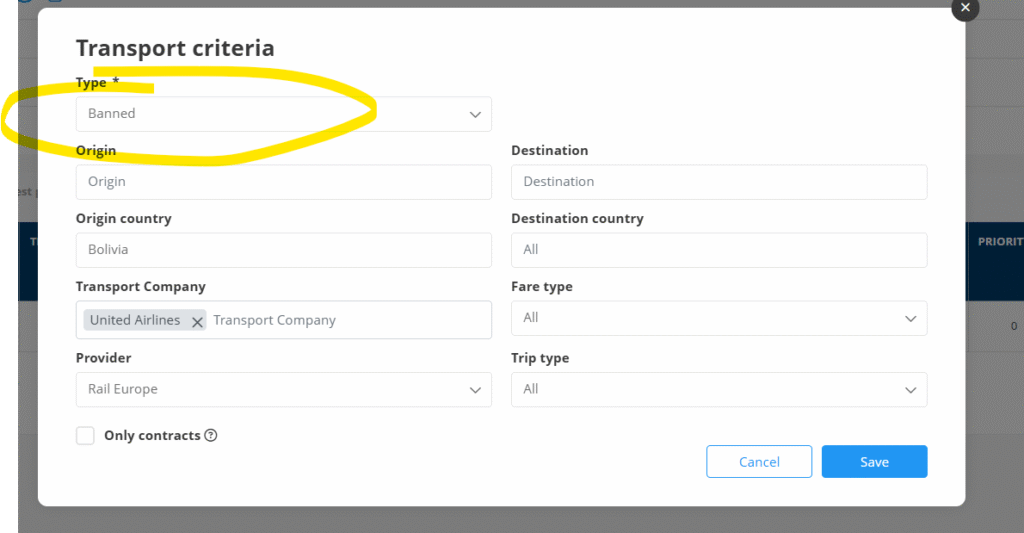Select the Destination country field
Viewport: 1024px width, 533px height.
coord(718,250)
